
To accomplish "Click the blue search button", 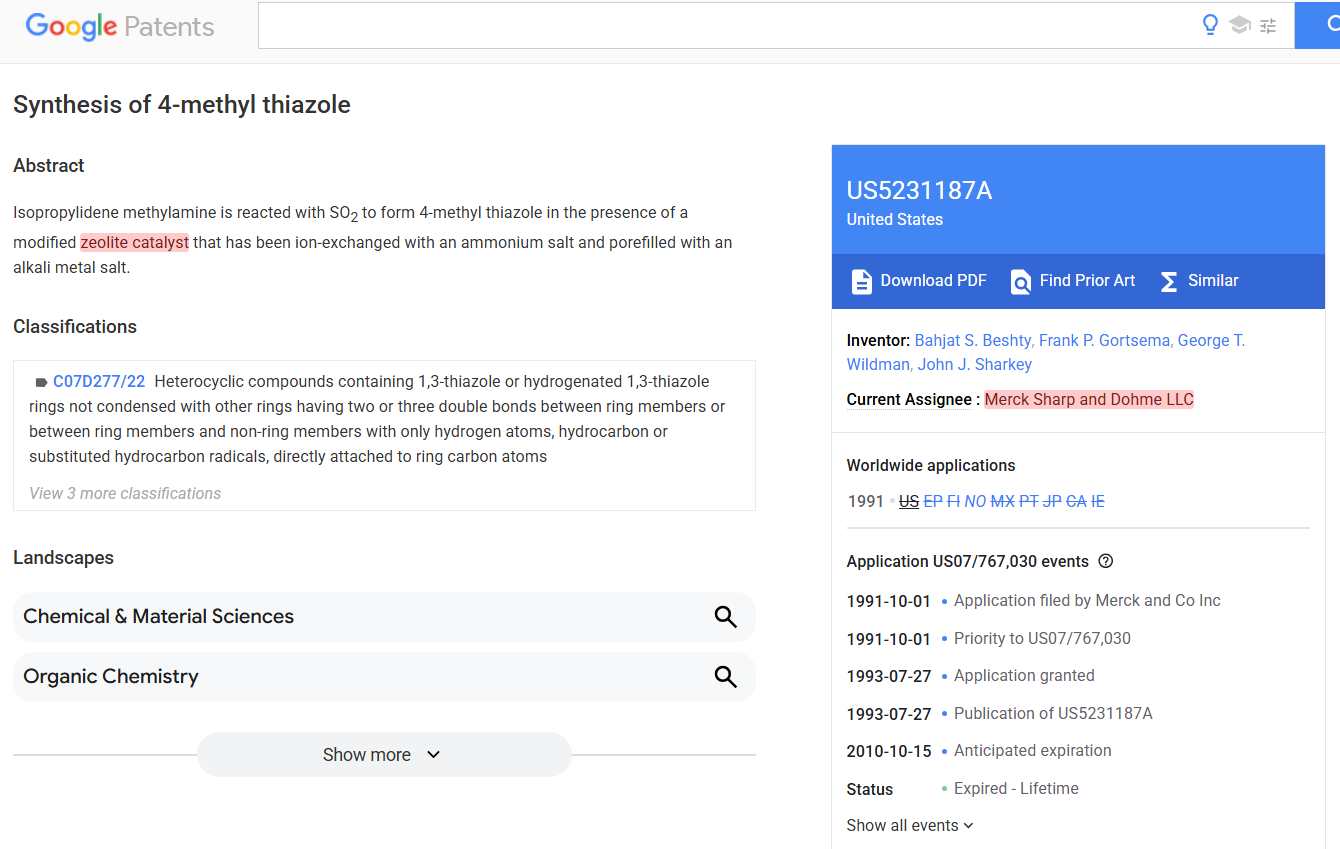I will pos(1318,26).
